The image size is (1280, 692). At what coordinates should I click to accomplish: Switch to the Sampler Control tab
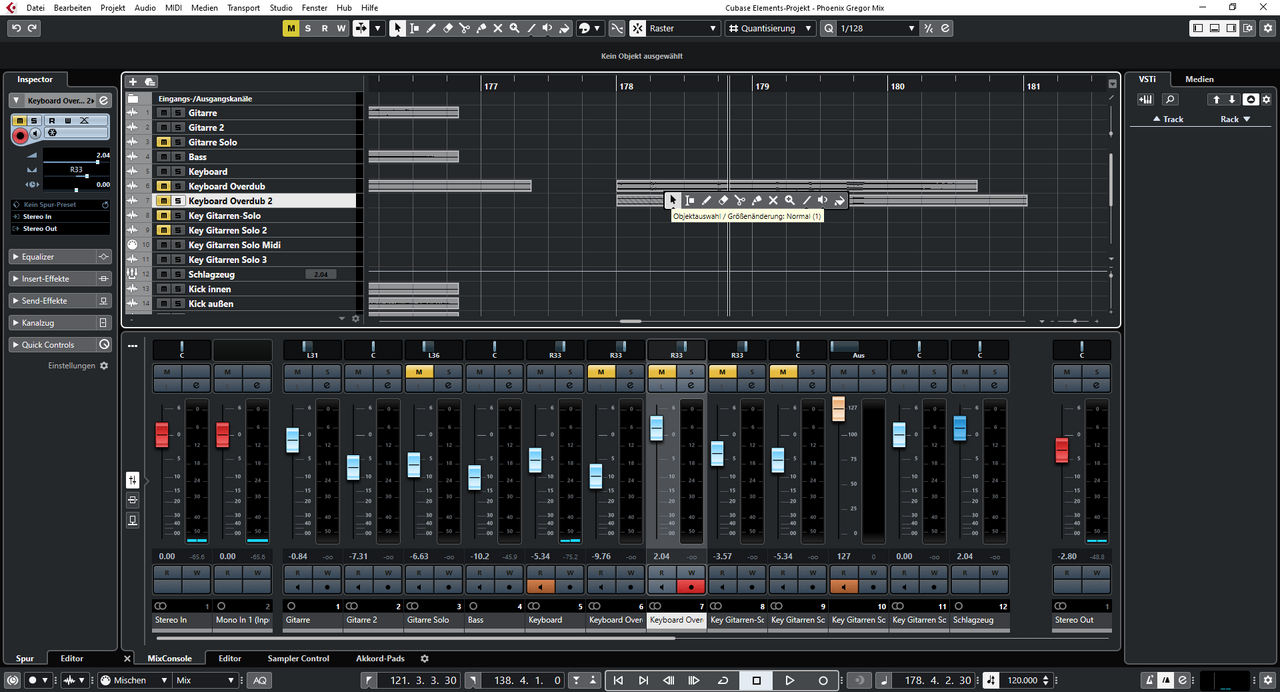298,659
